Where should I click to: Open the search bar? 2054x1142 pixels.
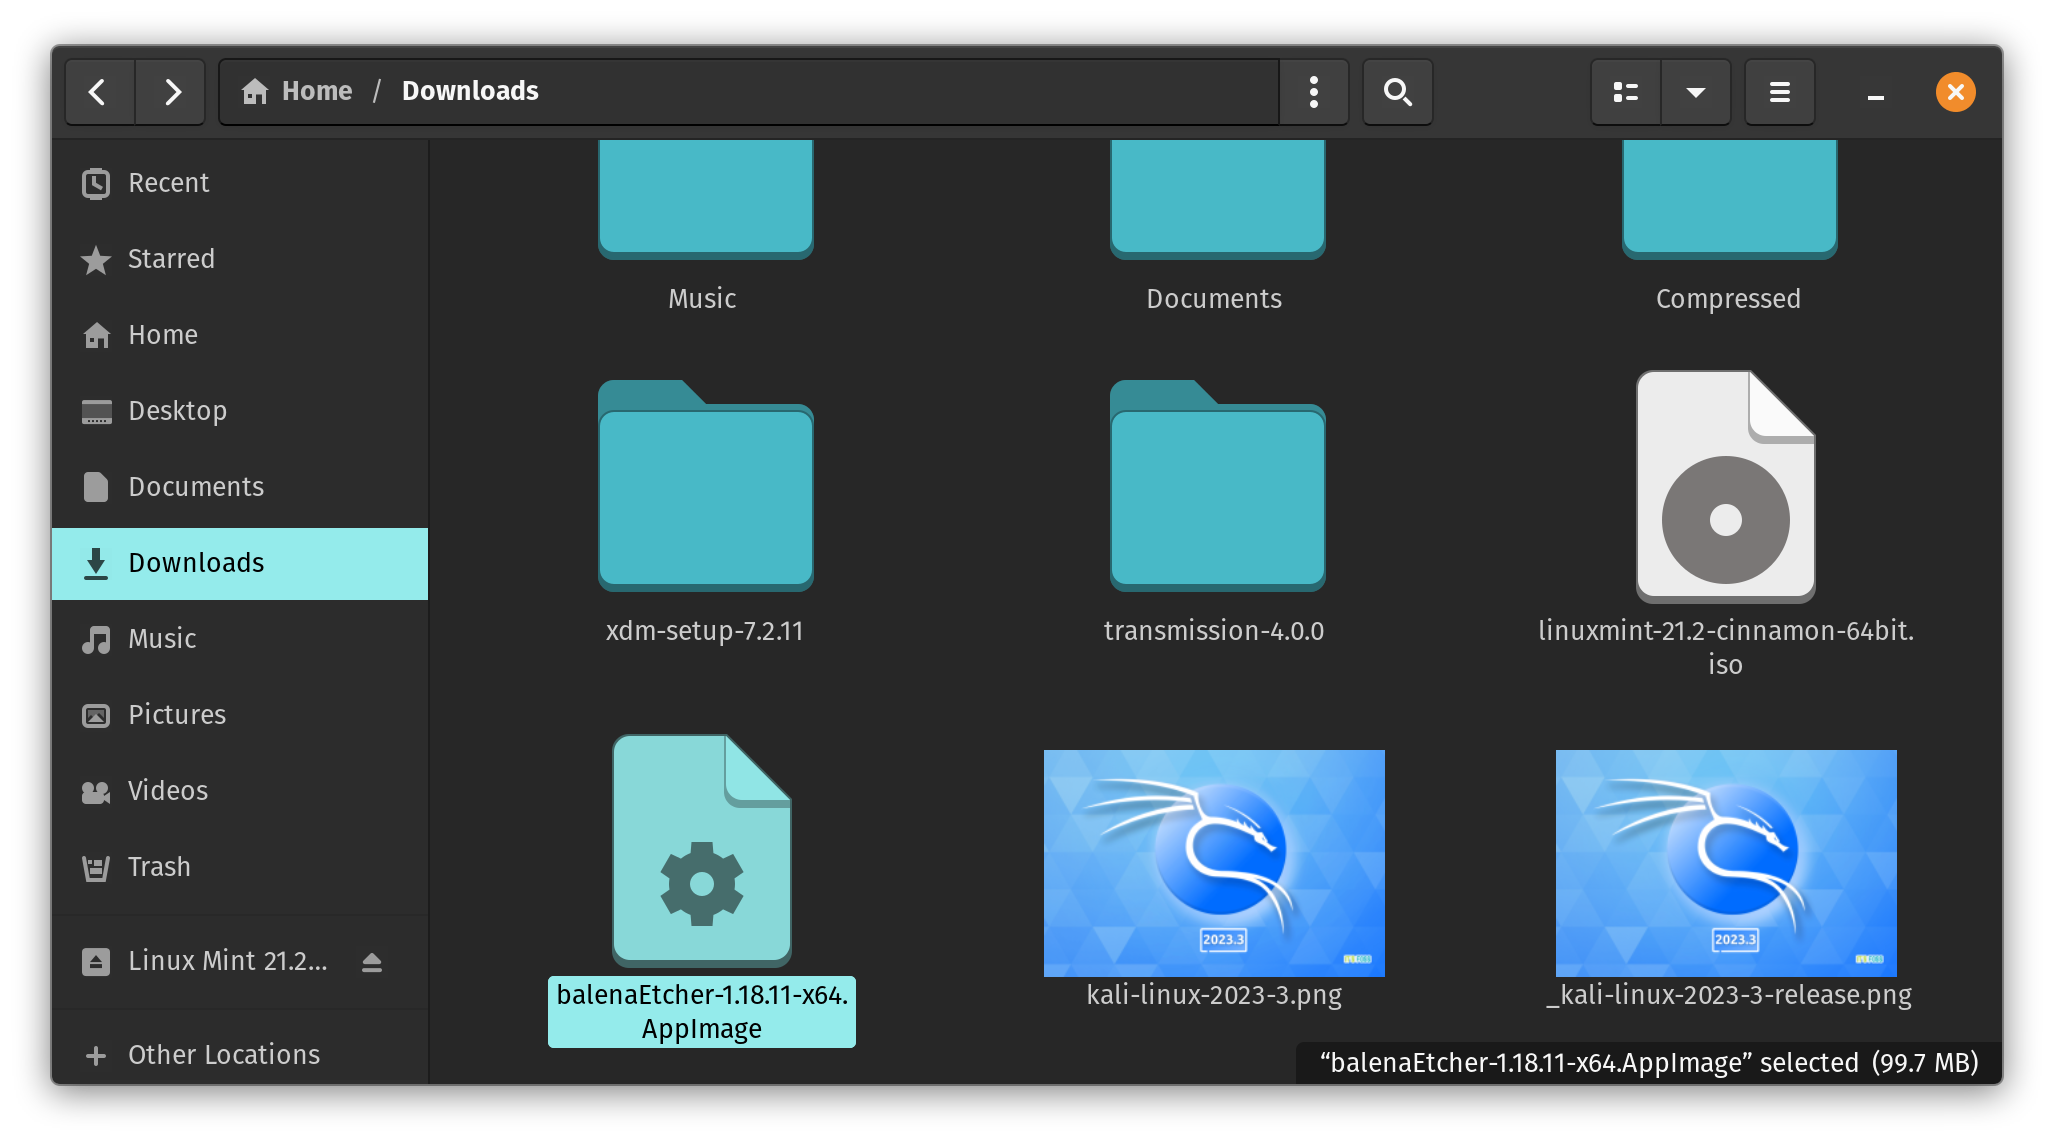1397,91
